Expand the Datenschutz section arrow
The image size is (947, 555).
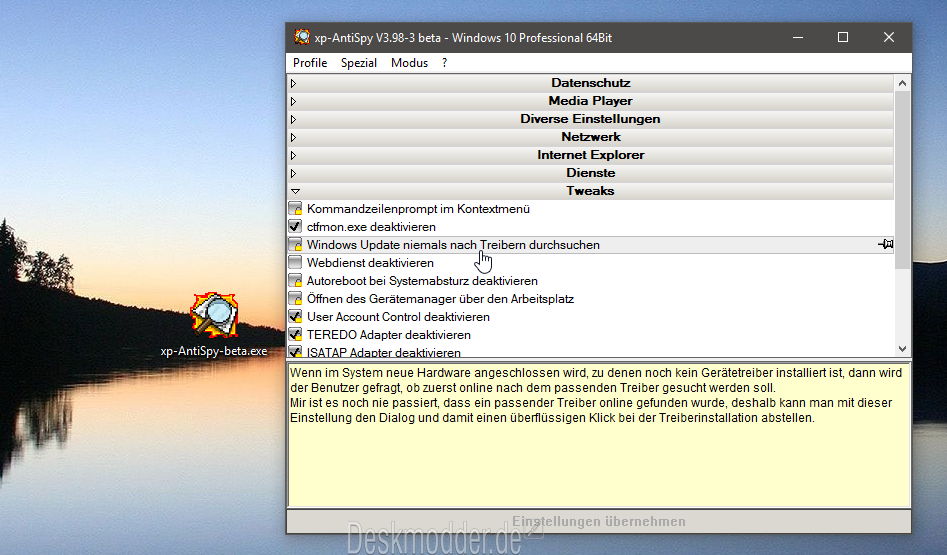click(294, 83)
